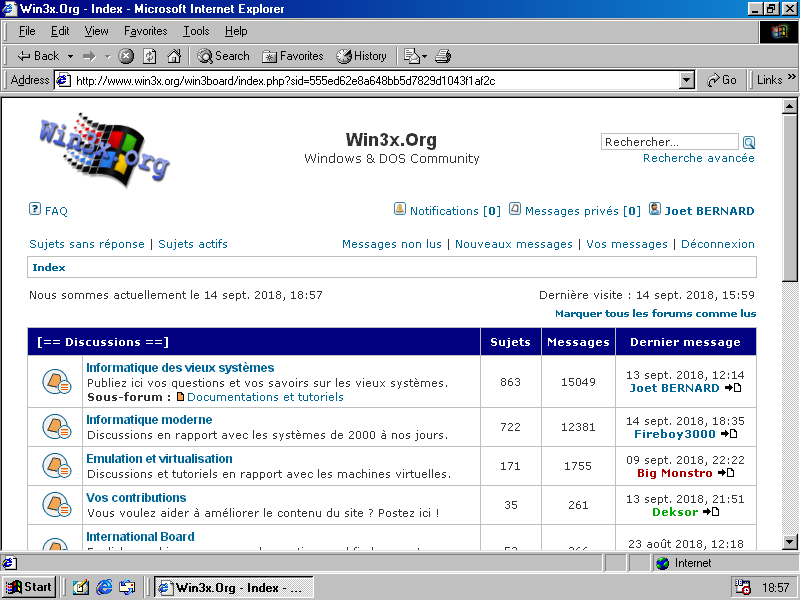Open the History toolbar panel

click(x=361, y=56)
